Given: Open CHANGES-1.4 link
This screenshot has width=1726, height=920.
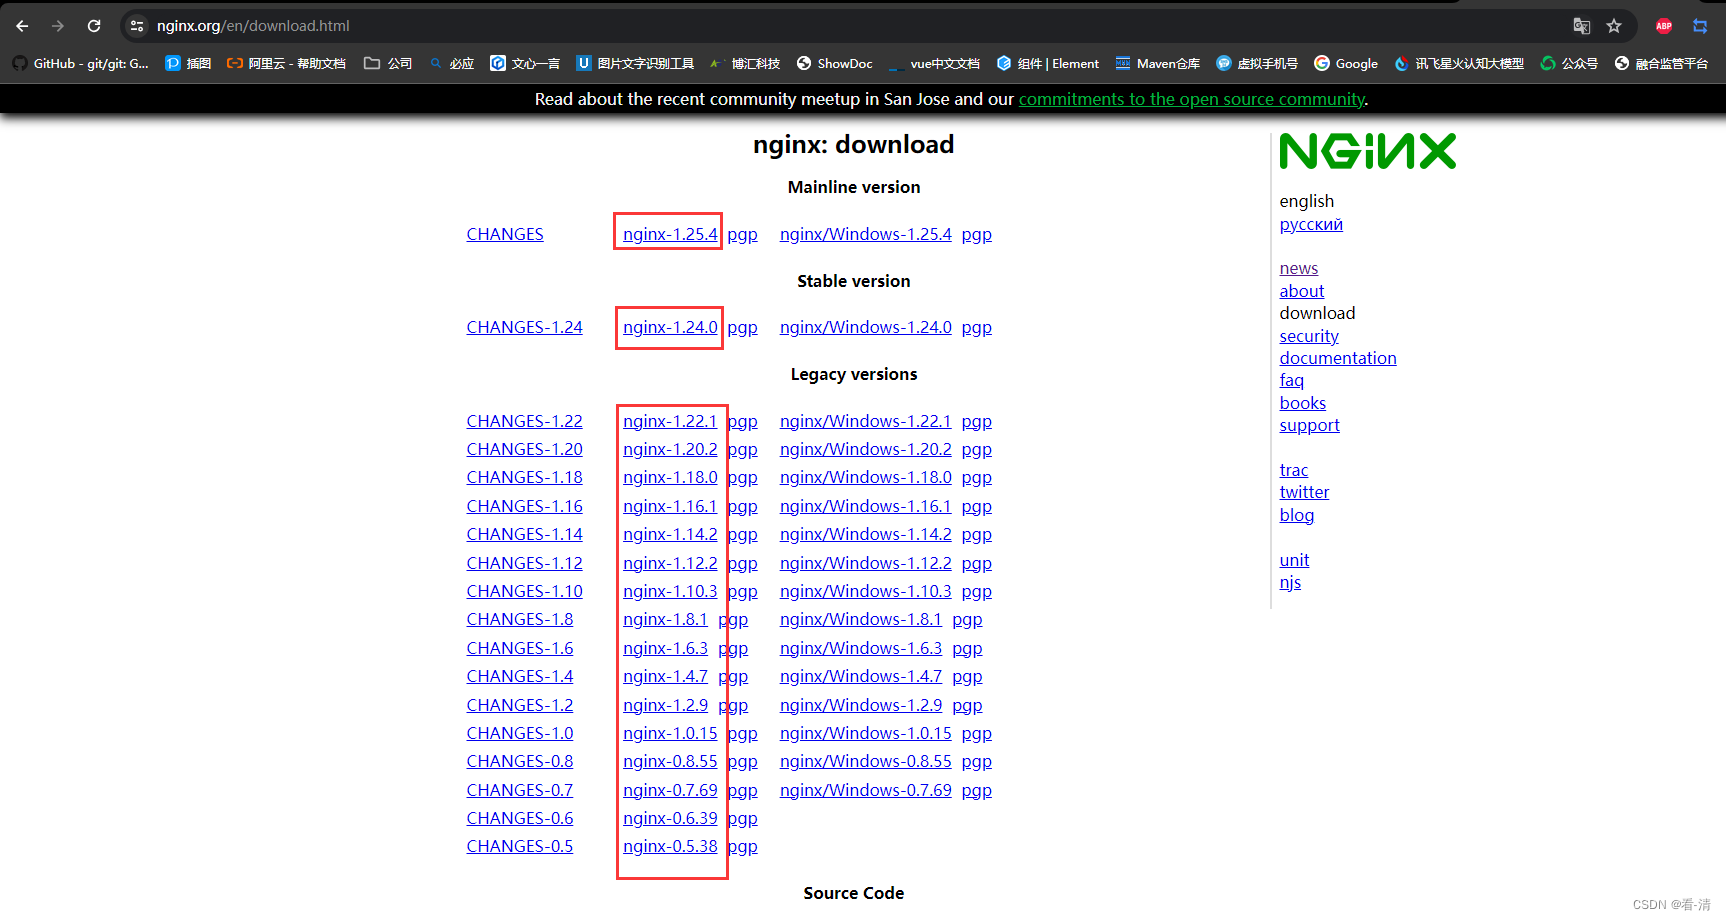Looking at the screenshot, I should [520, 676].
